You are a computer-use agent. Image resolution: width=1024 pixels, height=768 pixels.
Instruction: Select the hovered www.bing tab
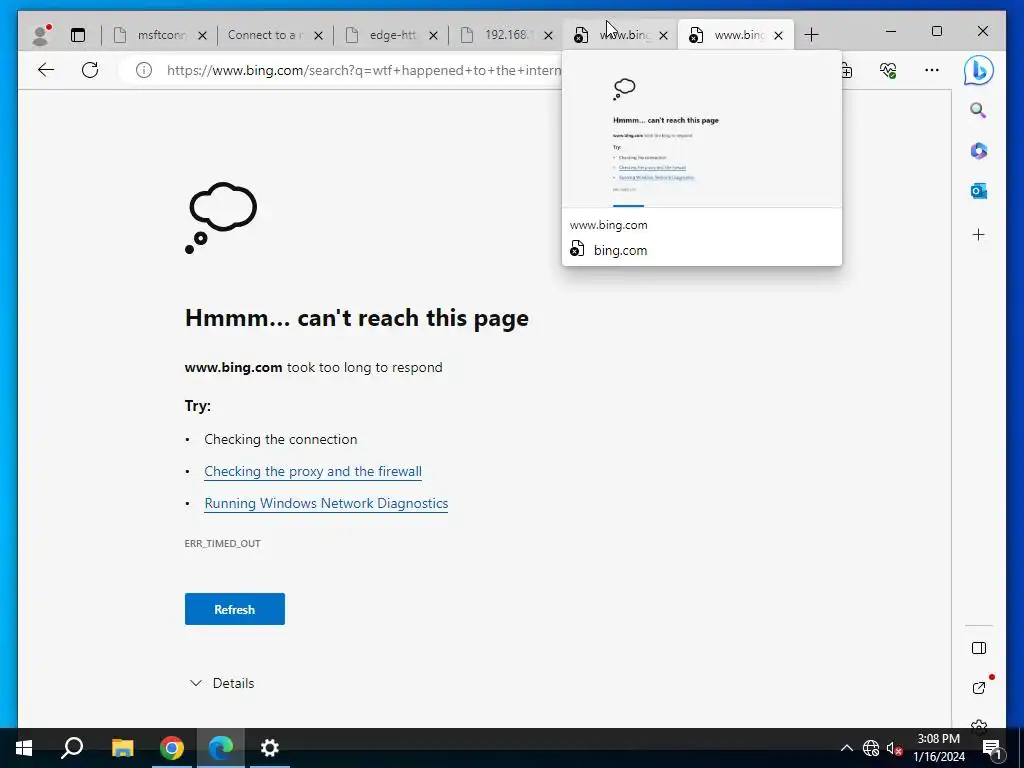(620, 35)
